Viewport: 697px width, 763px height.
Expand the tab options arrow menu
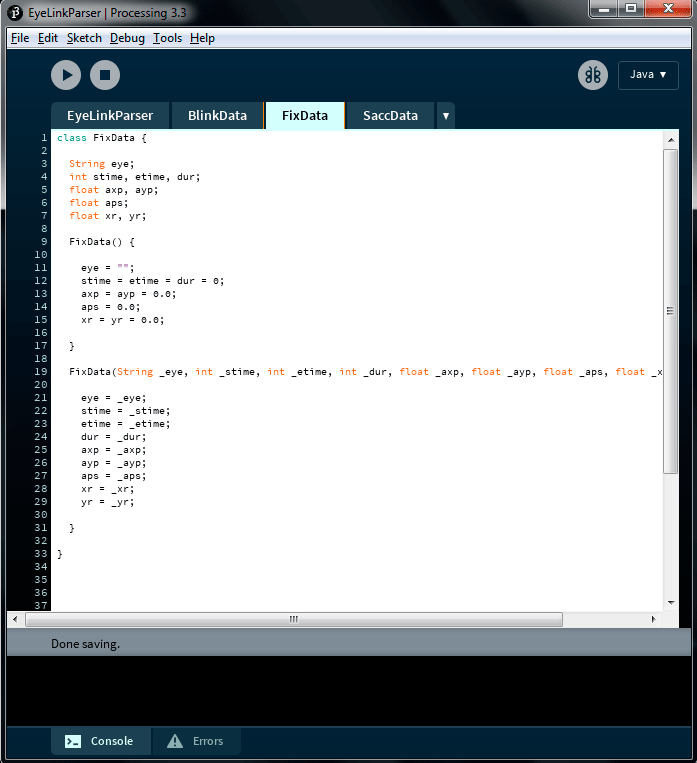tap(445, 116)
